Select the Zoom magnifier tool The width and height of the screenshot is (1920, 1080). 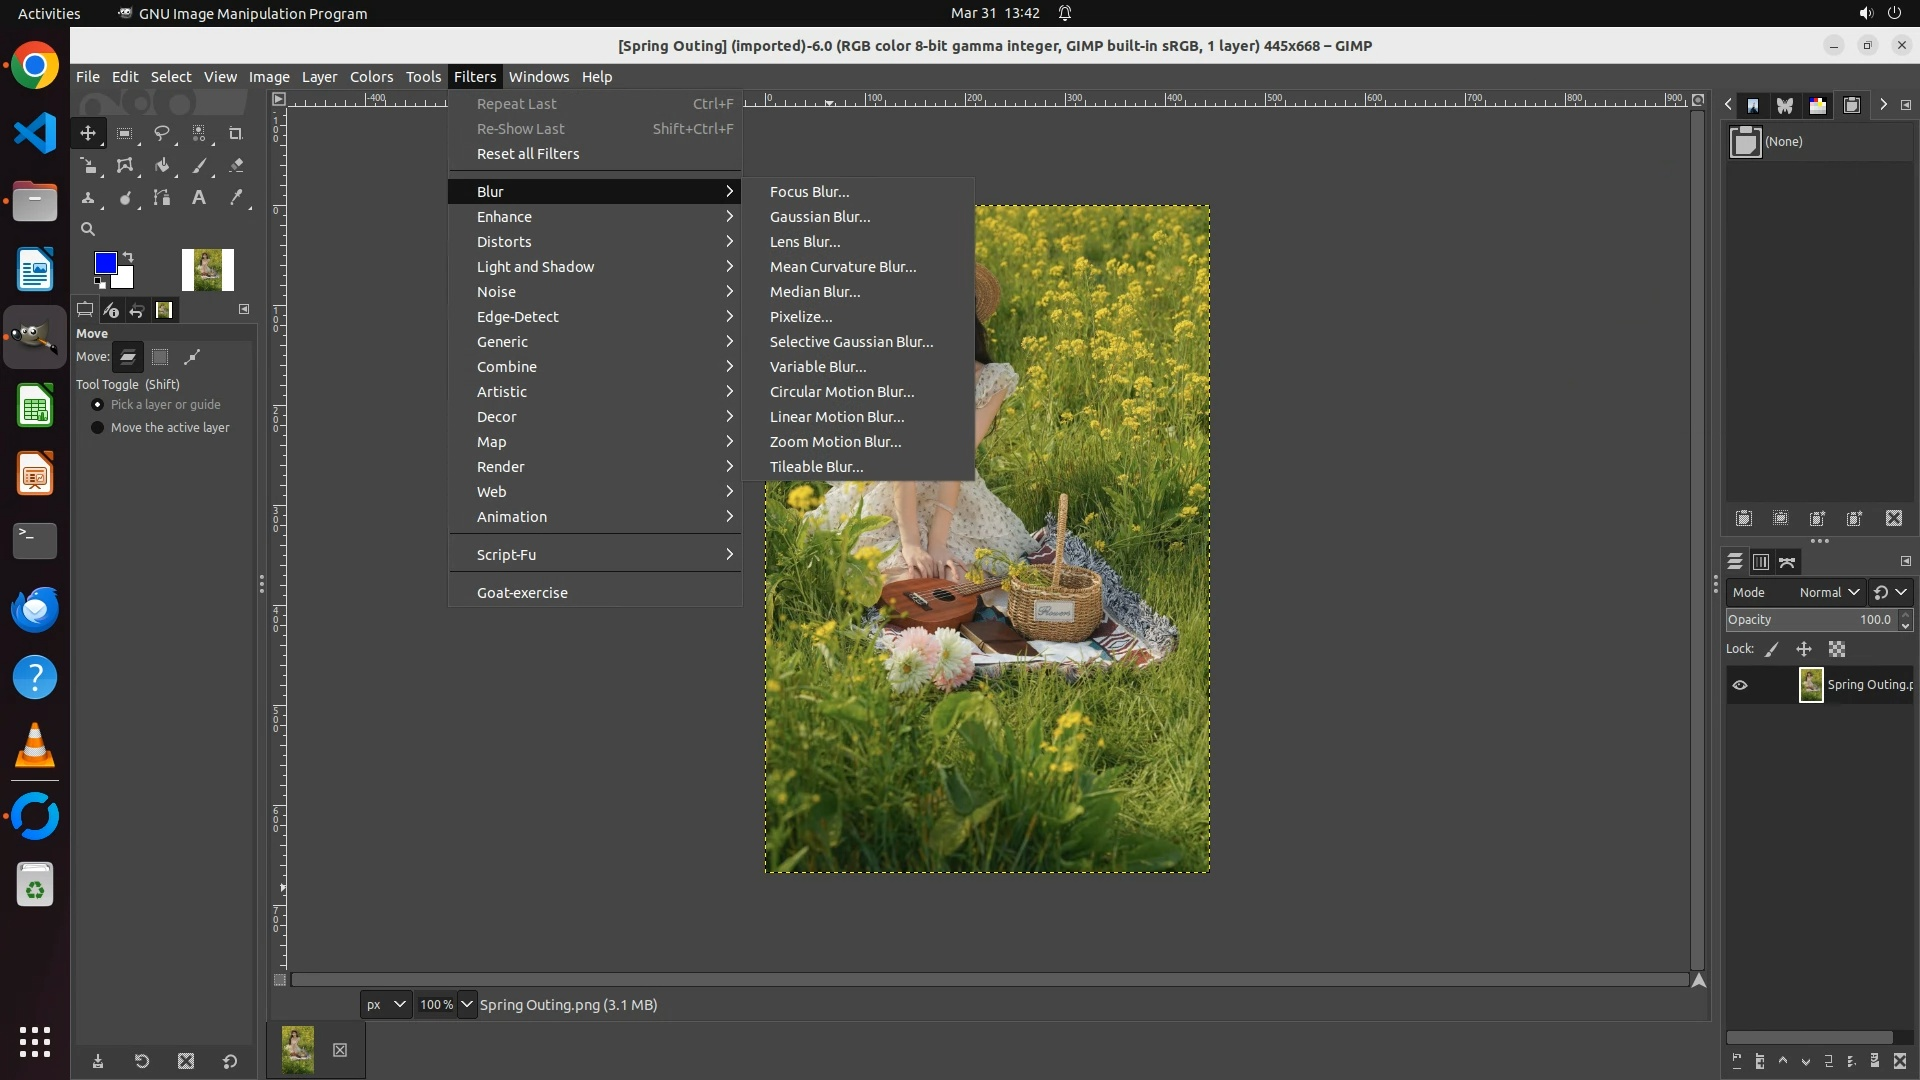click(x=88, y=229)
